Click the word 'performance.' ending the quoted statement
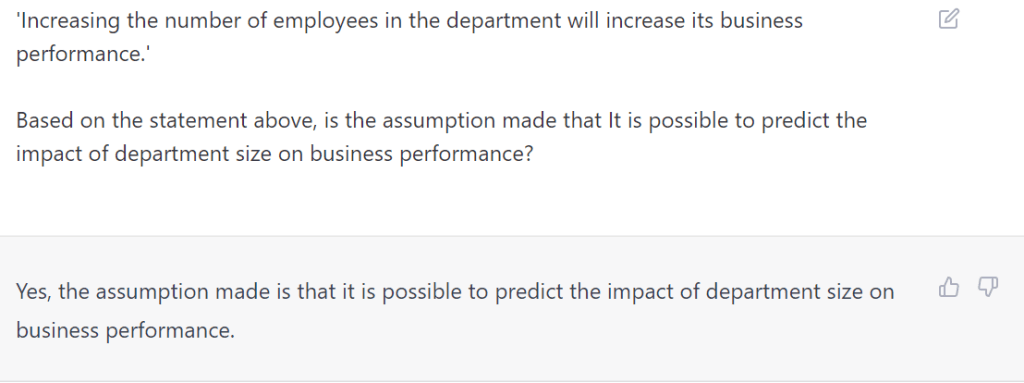 (83, 54)
